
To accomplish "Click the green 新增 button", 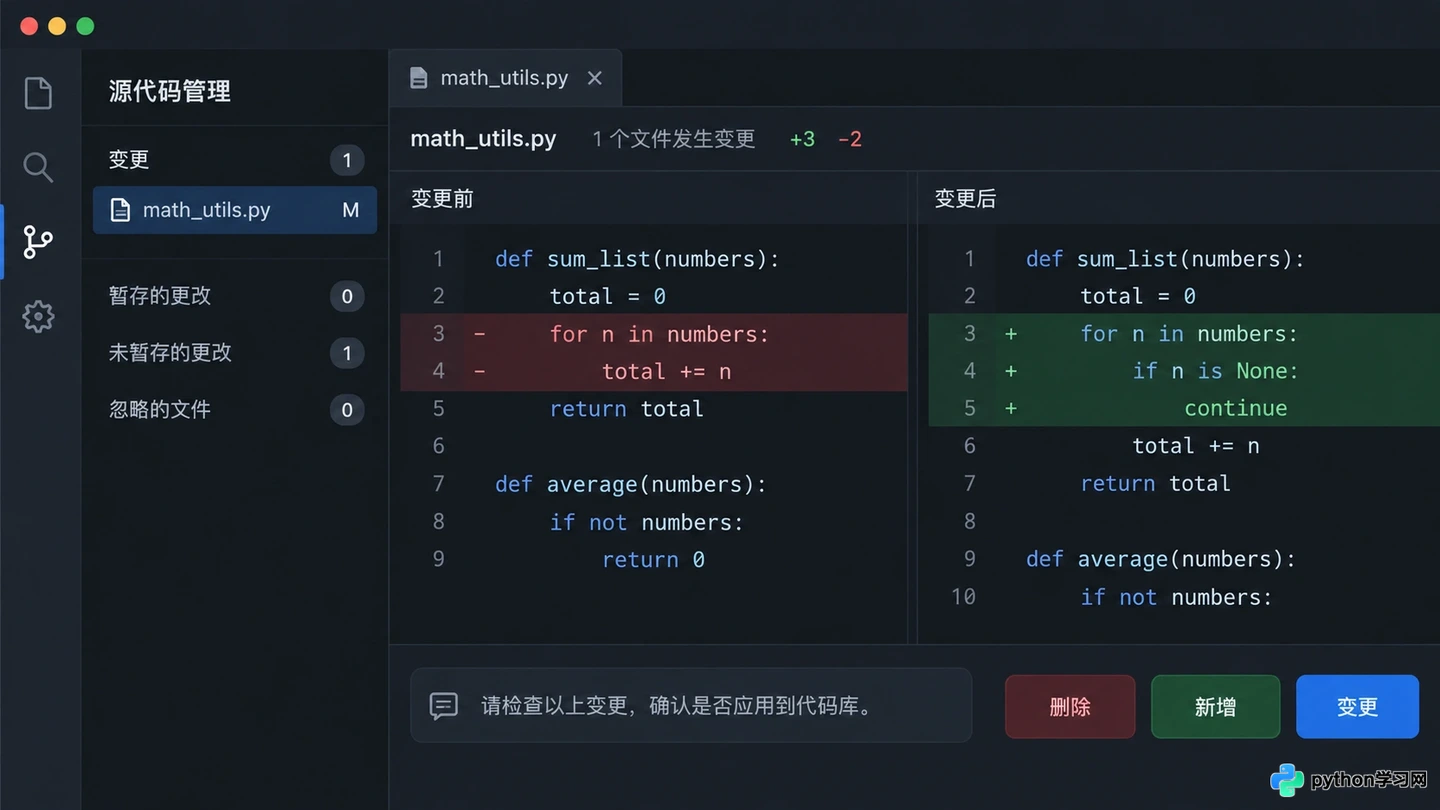I will click(1215, 707).
